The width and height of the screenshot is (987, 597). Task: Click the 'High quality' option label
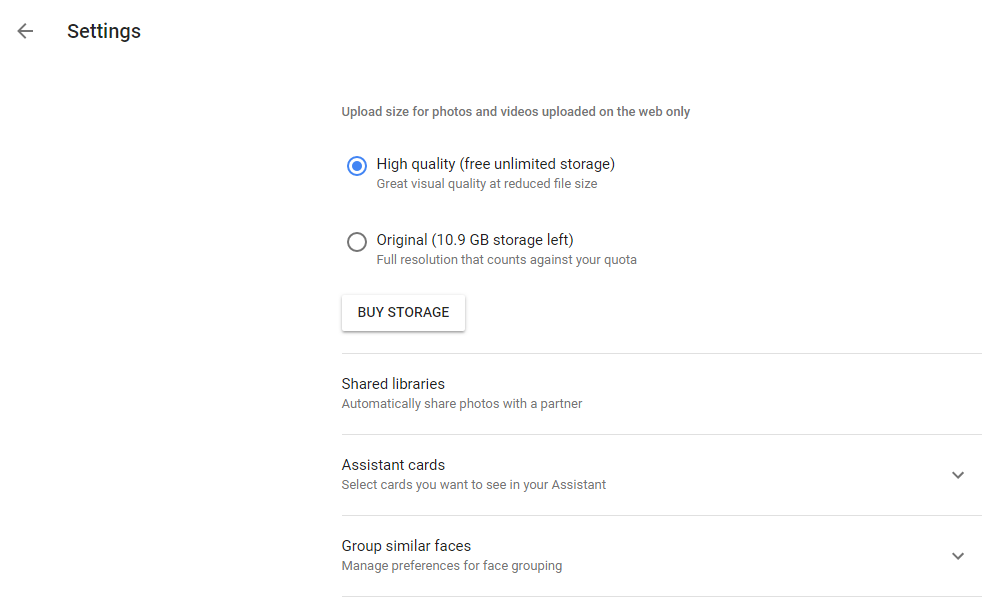coord(417,164)
